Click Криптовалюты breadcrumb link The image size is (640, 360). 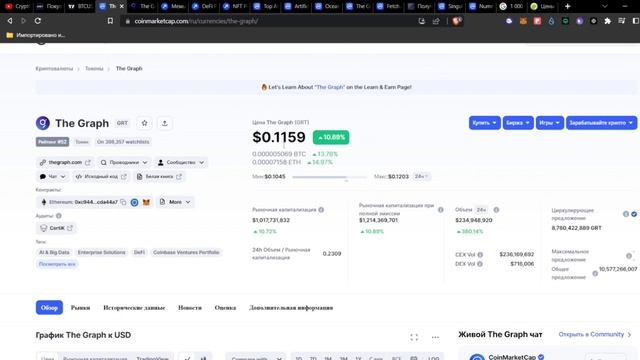click(54, 69)
